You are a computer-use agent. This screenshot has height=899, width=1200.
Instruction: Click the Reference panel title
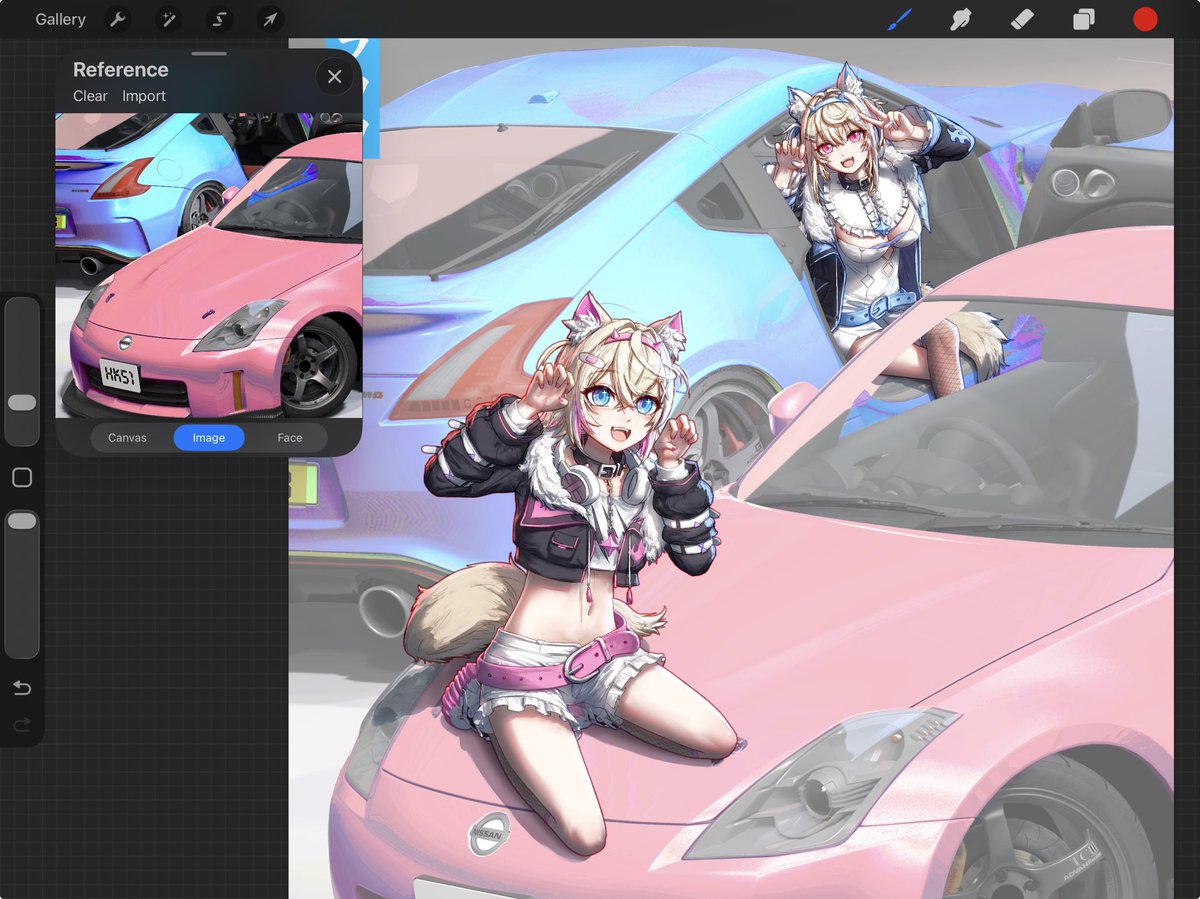click(x=121, y=70)
